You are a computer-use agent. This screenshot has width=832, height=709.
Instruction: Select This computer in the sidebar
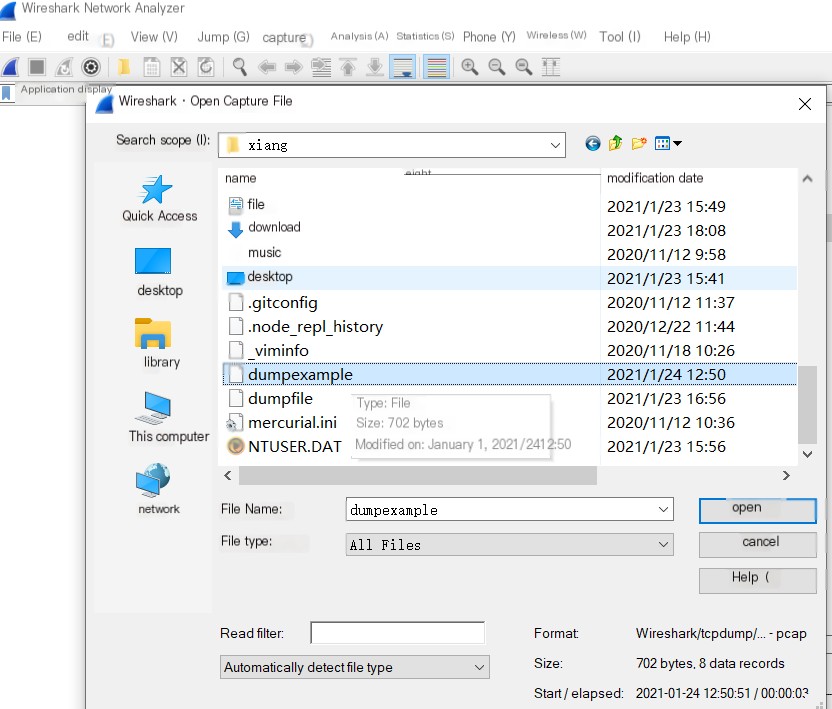[169, 417]
